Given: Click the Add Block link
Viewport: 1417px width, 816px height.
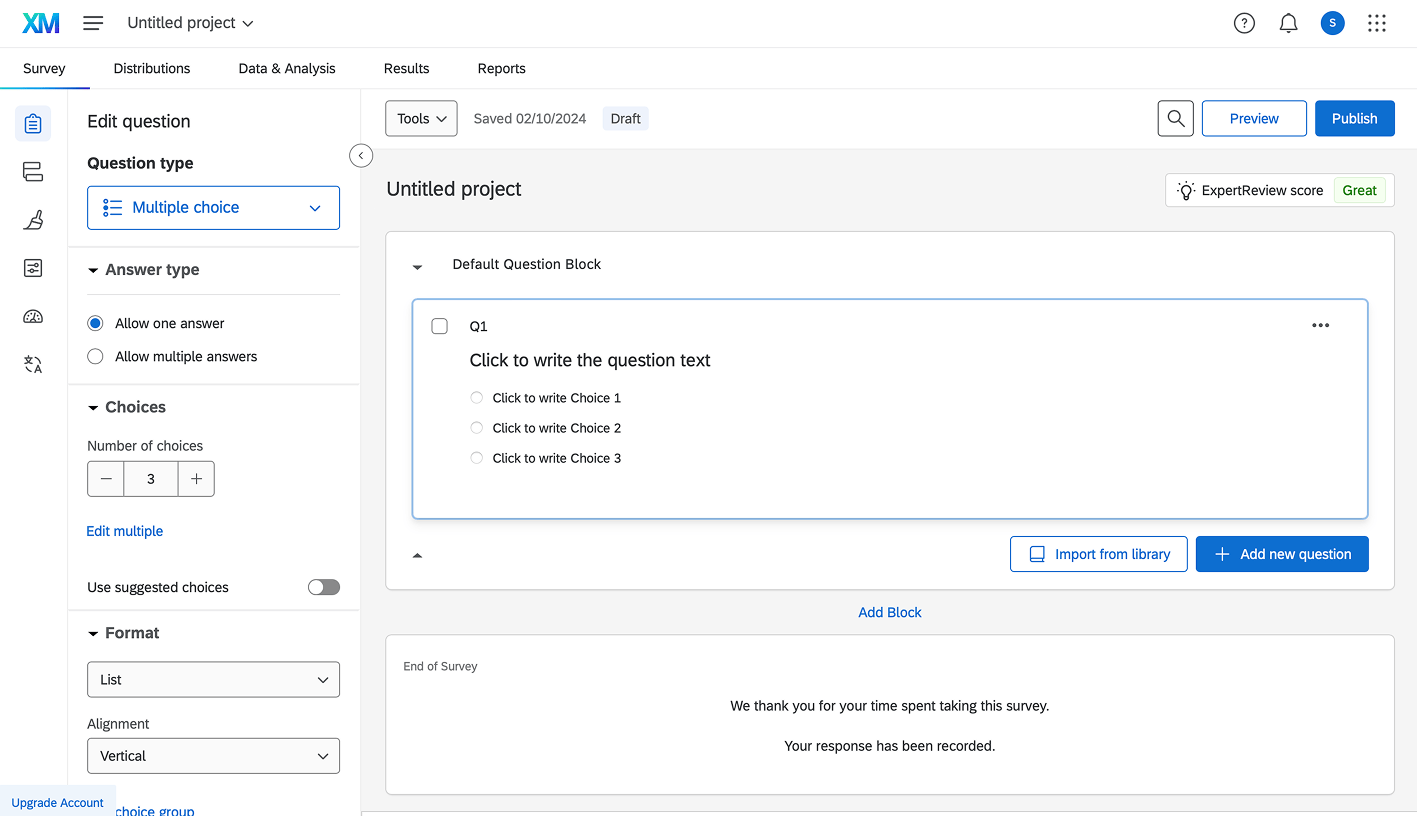Looking at the screenshot, I should 890,612.
